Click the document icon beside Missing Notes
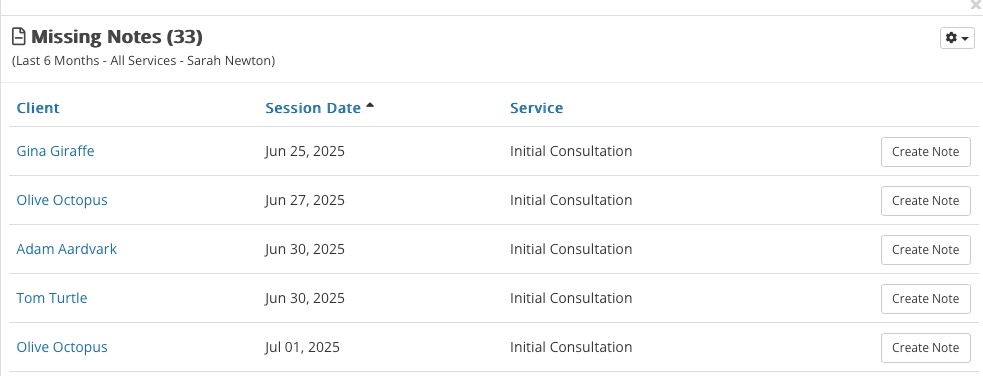The width and height of the screenshot is (983, 376). (x=19, y=37)
